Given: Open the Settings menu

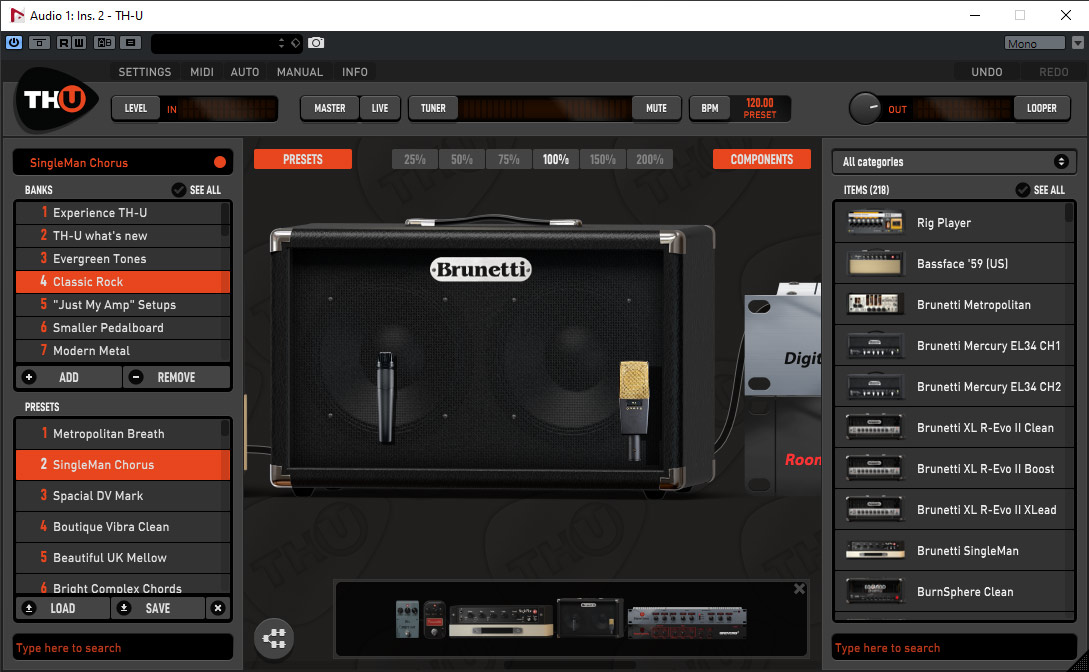Looking at the screenshot, I should 145,72.
